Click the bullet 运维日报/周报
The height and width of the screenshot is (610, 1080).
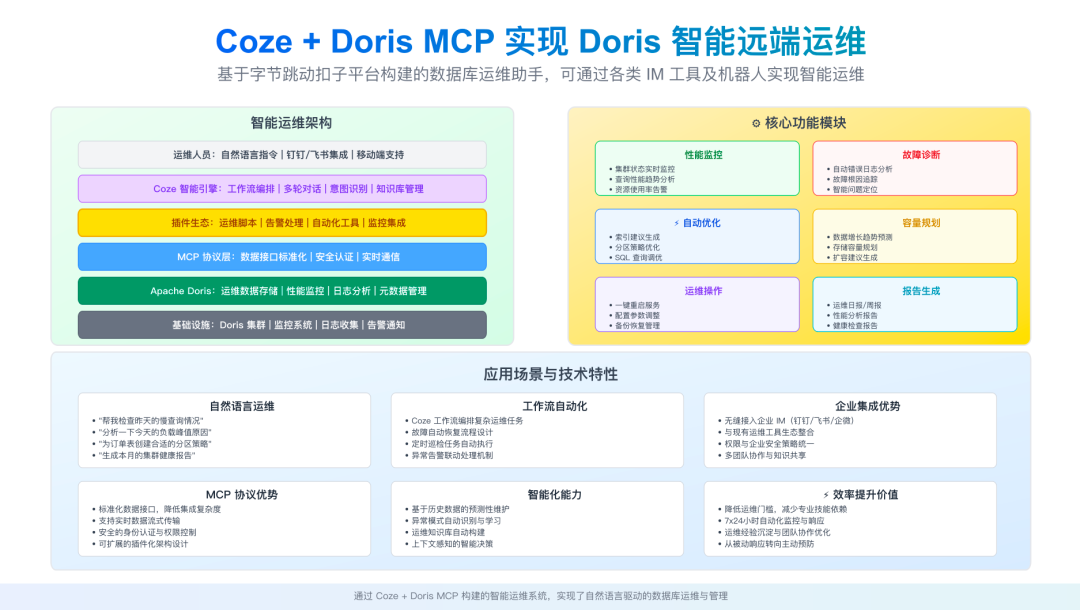pos(857,305)
